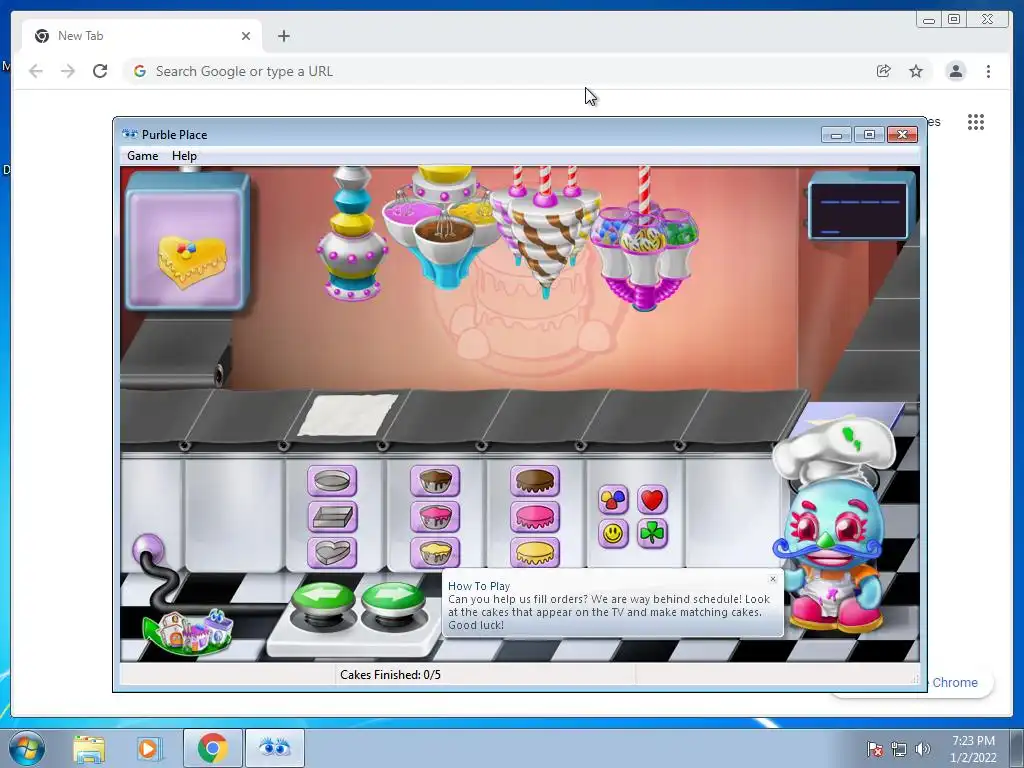Go back in Chrome
The height and width of the screenshot is (768, 1024).
click(x=36, y=71)
